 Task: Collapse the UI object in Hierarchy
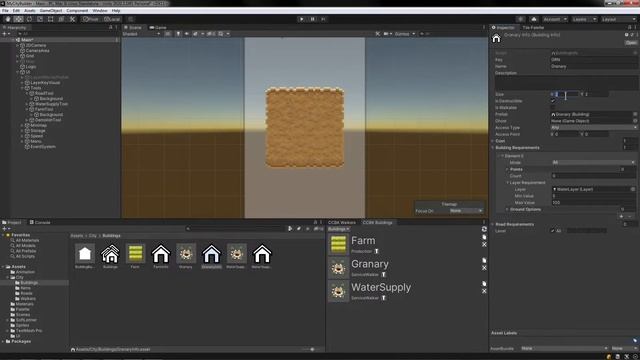[18, 72]
